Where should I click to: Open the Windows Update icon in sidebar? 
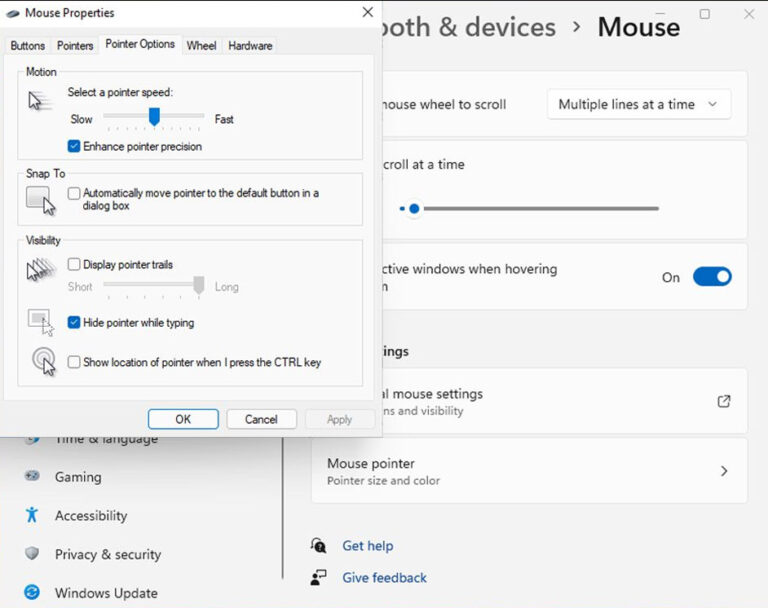pos(32,592)
